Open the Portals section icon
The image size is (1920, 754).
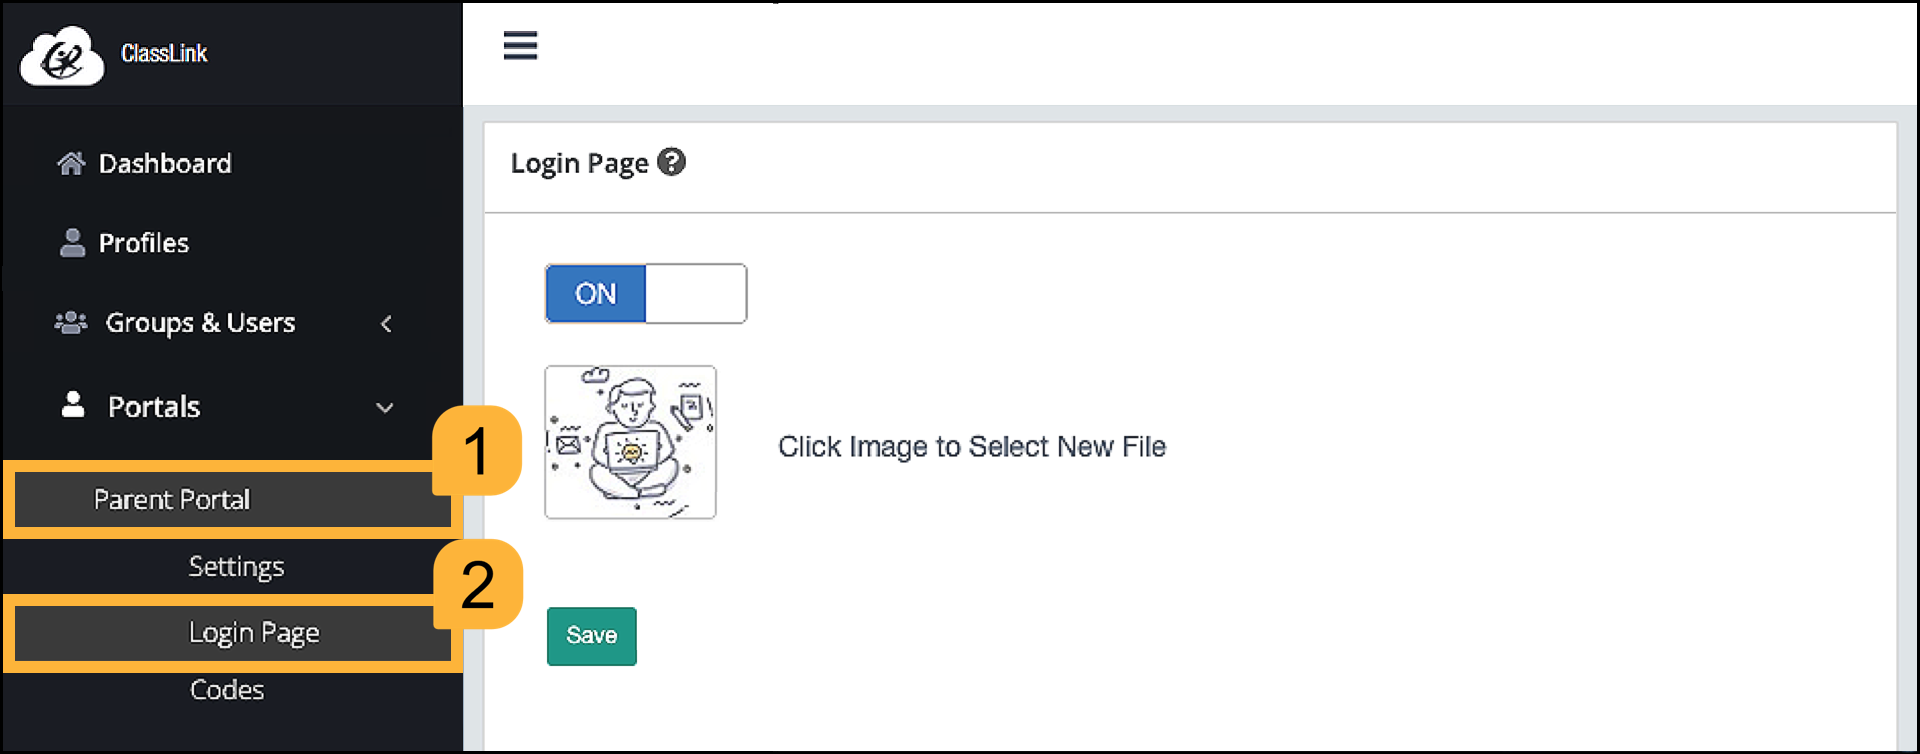[72, 406]
